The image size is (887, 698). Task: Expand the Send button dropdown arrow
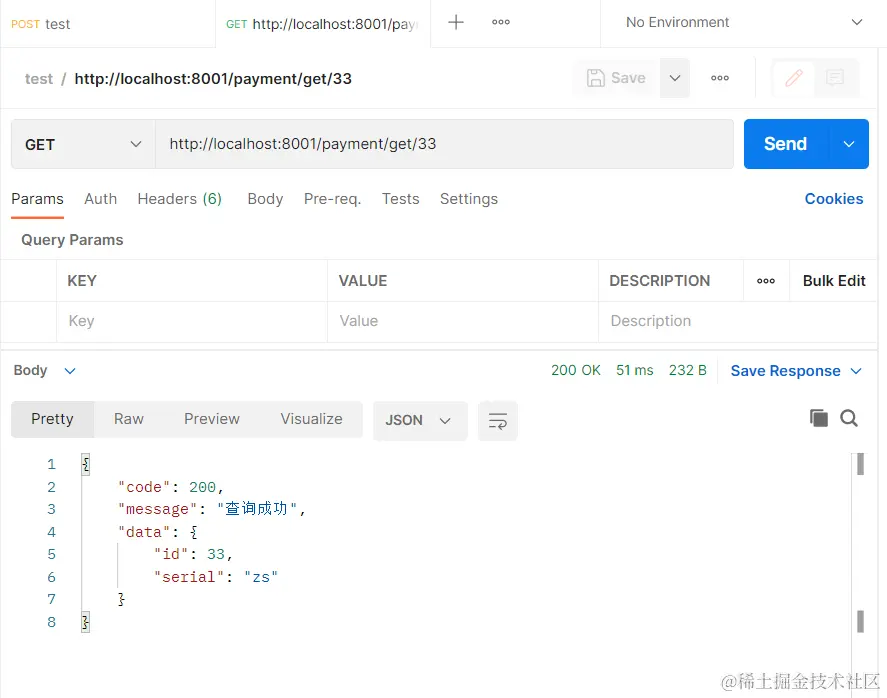click(x=849, y=144)
